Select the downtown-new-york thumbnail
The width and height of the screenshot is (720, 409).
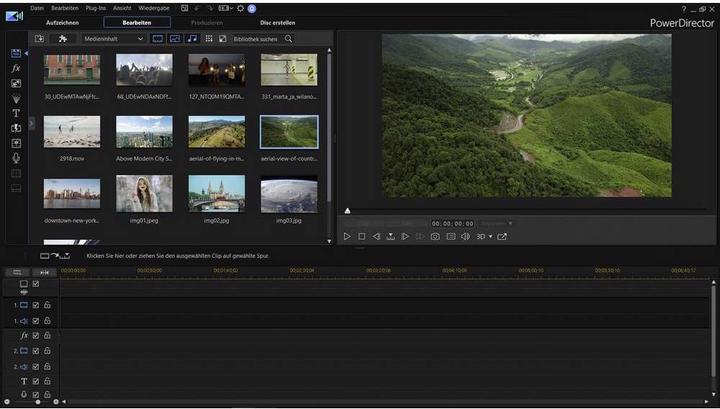click(x=72, y=194)
